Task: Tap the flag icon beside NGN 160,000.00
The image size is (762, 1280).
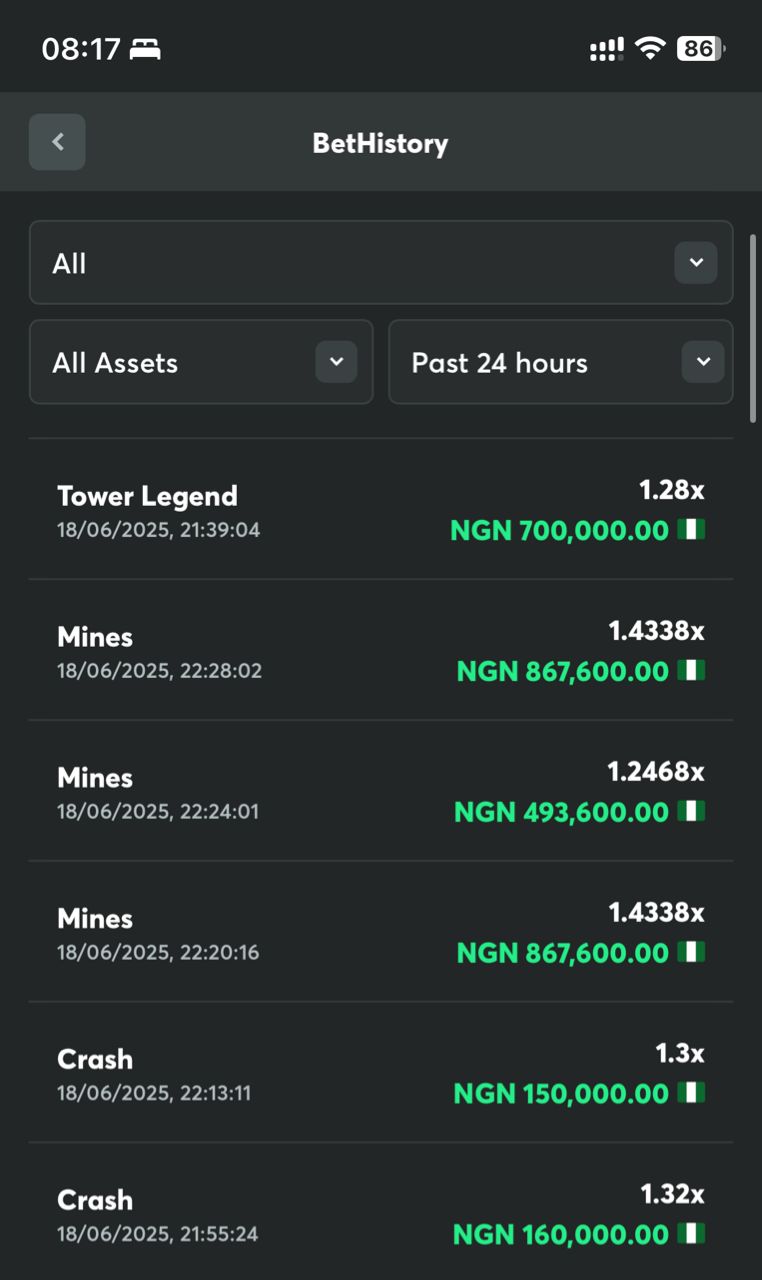Action: click(691, 1233)
